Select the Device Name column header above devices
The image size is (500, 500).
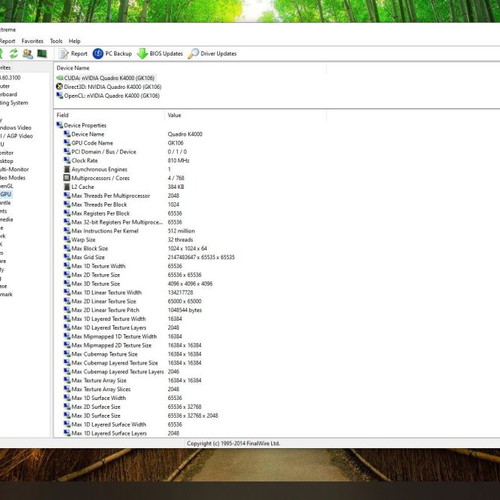pos(190,68)
